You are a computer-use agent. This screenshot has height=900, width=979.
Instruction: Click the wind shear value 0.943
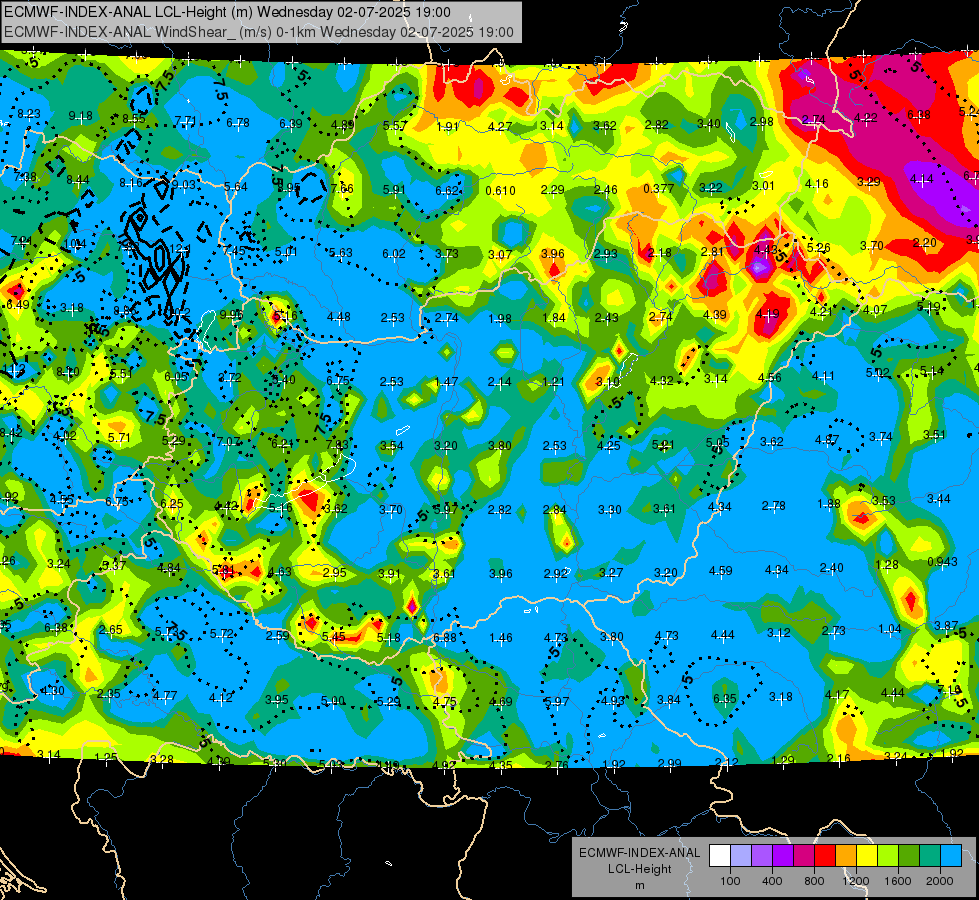point(942,561)
